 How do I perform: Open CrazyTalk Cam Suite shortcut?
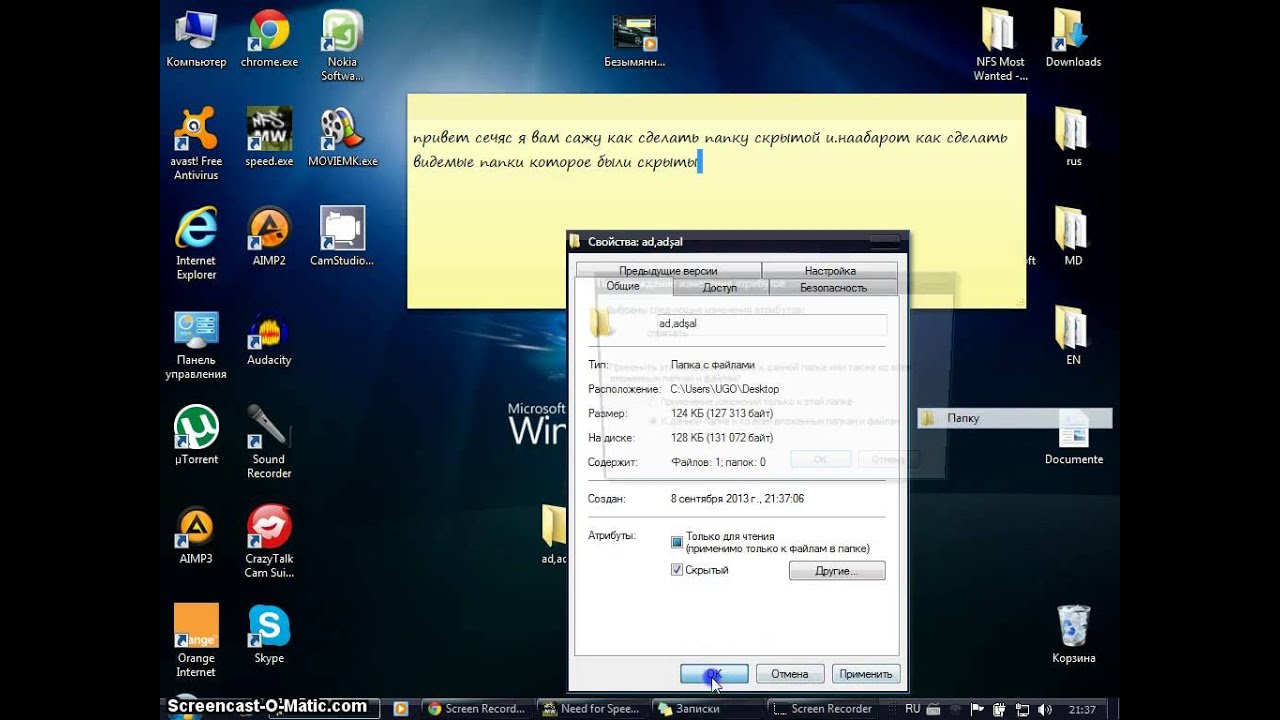(x=269, y=543)
